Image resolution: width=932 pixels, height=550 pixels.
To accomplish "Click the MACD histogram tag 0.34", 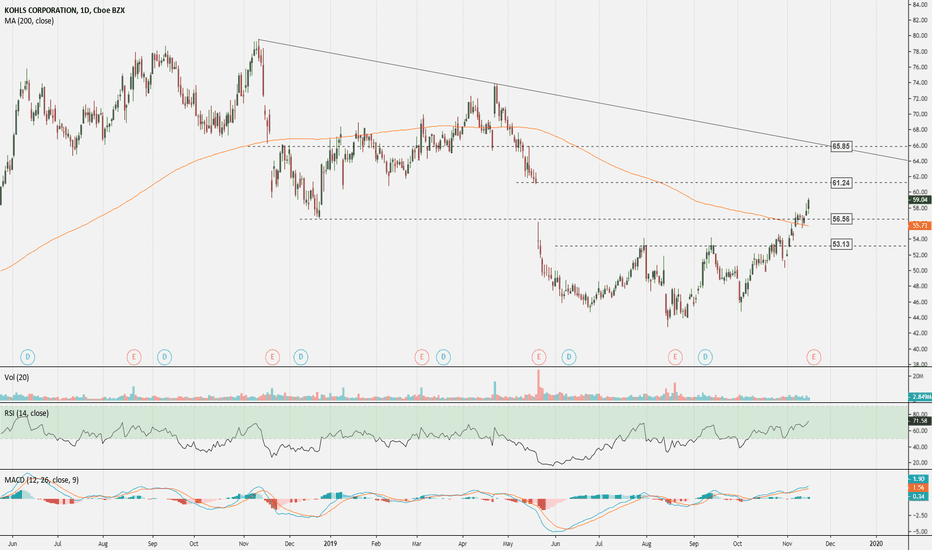I will 919,496.
